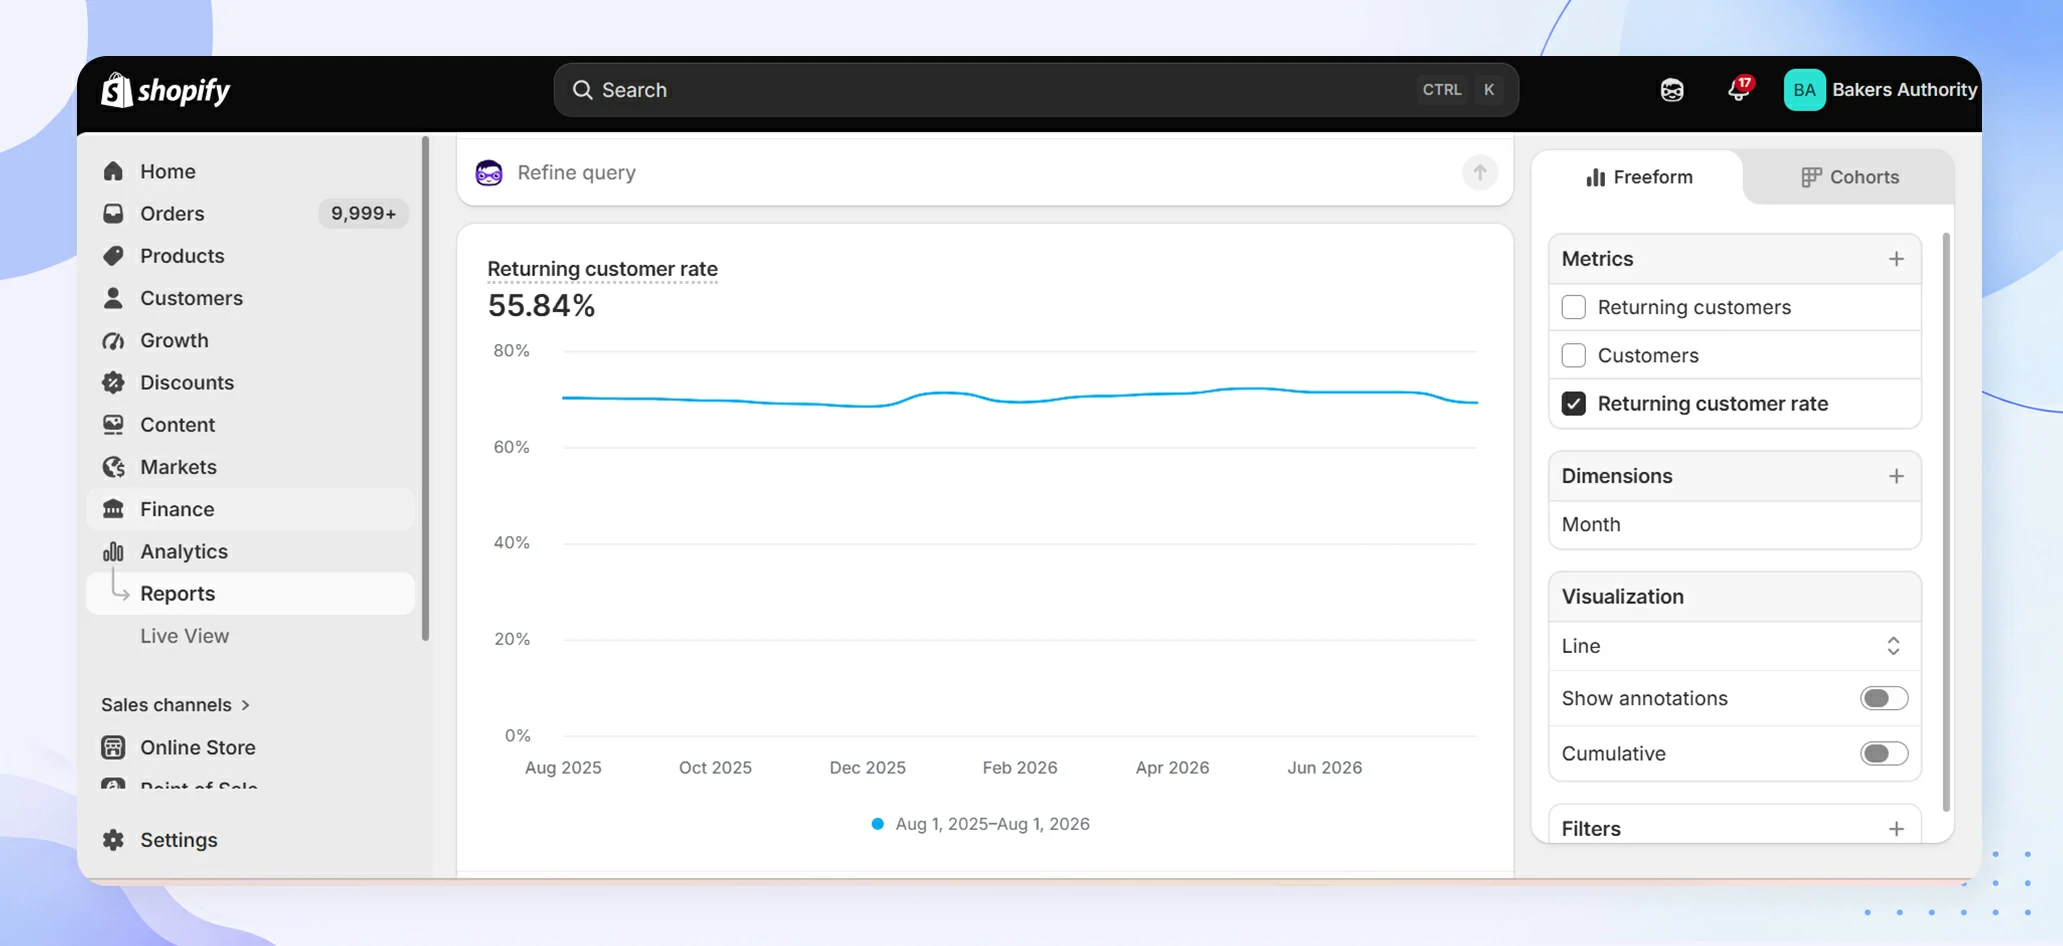Click the Analytics bar chart icon
Image resolution: width=2063 pixels, height=946 pixels.
113,551
